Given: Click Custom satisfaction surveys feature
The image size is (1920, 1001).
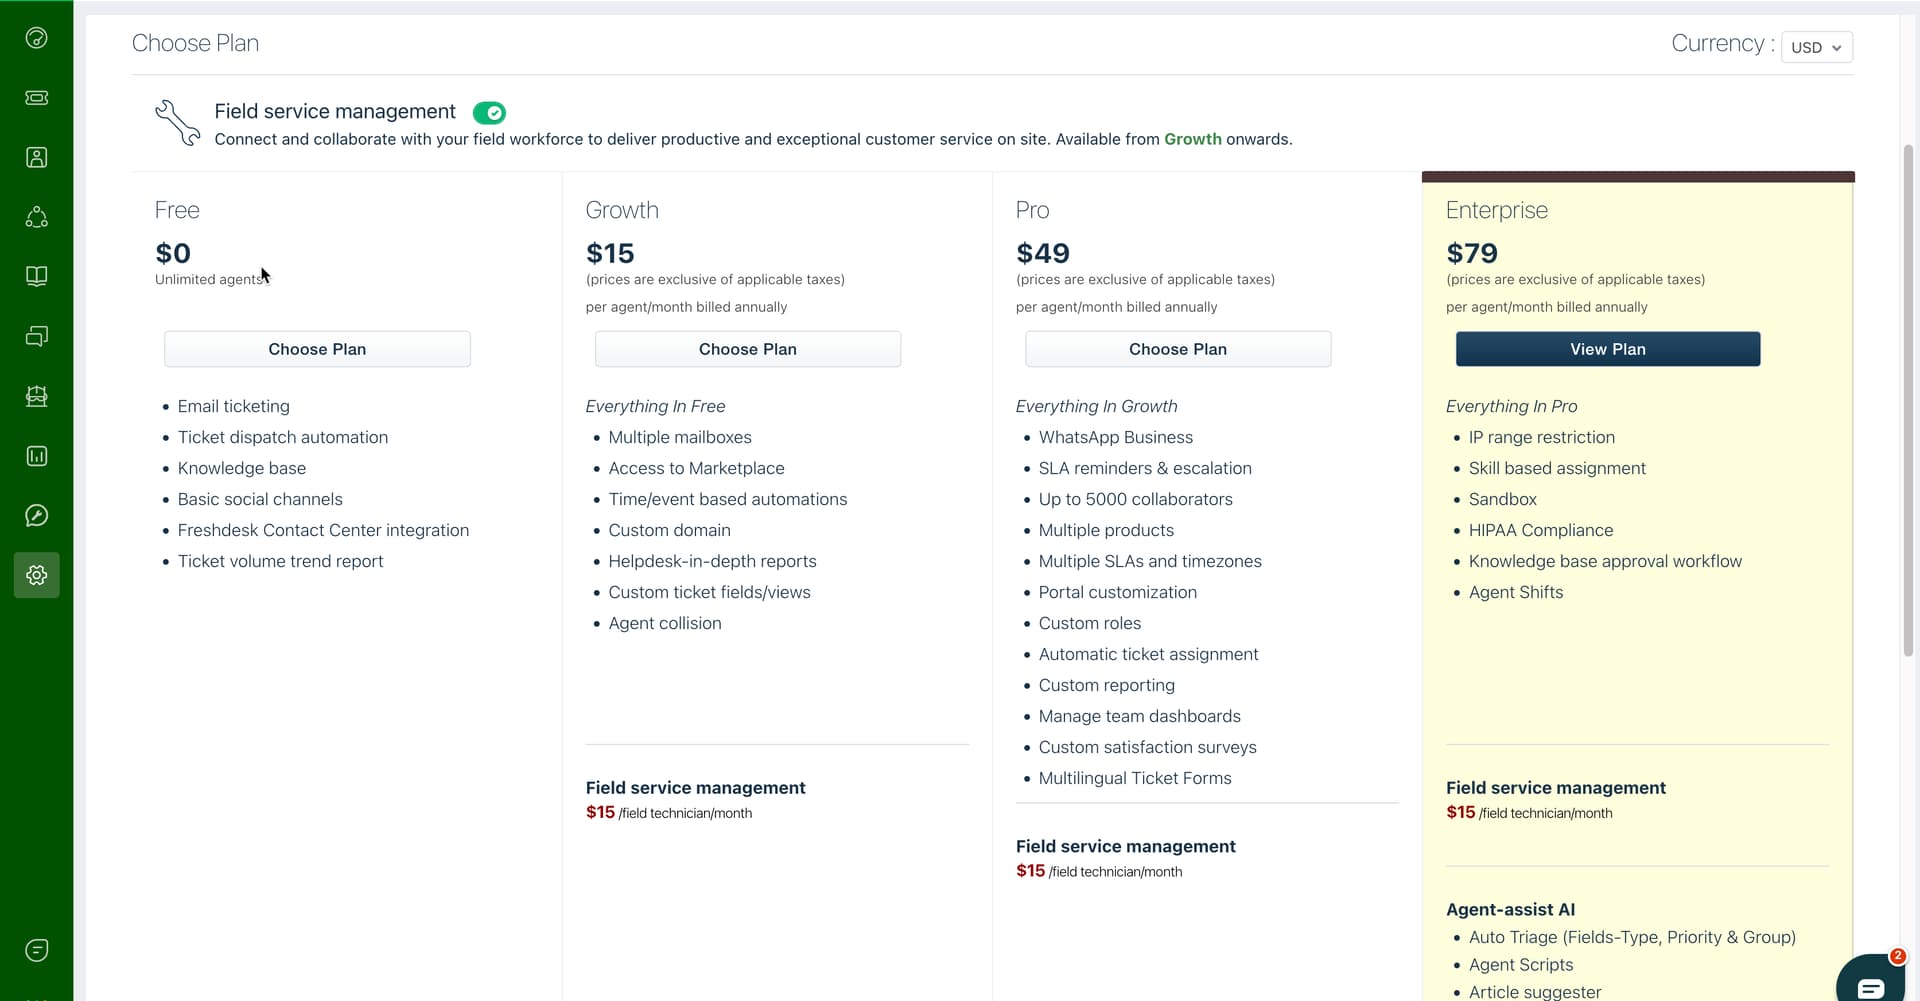Looking at the screenshot, I should tap(1147, 747).
